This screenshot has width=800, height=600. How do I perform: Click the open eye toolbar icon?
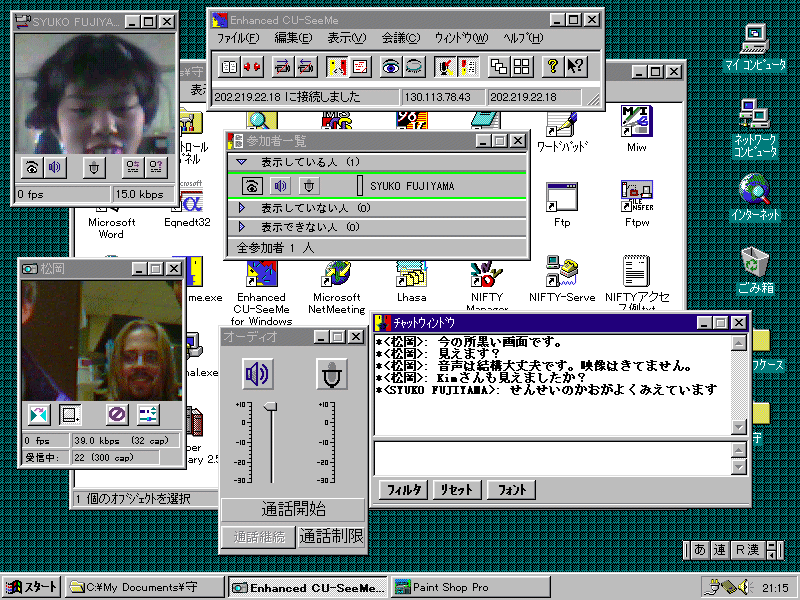point(391,67)
